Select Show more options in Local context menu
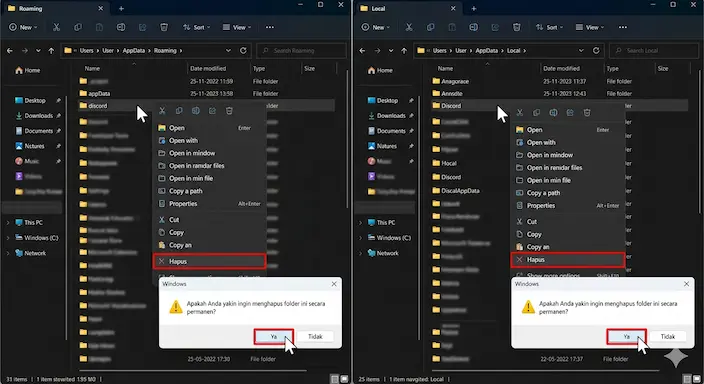This screenshot has width=704, height=384. click(568, 275)
